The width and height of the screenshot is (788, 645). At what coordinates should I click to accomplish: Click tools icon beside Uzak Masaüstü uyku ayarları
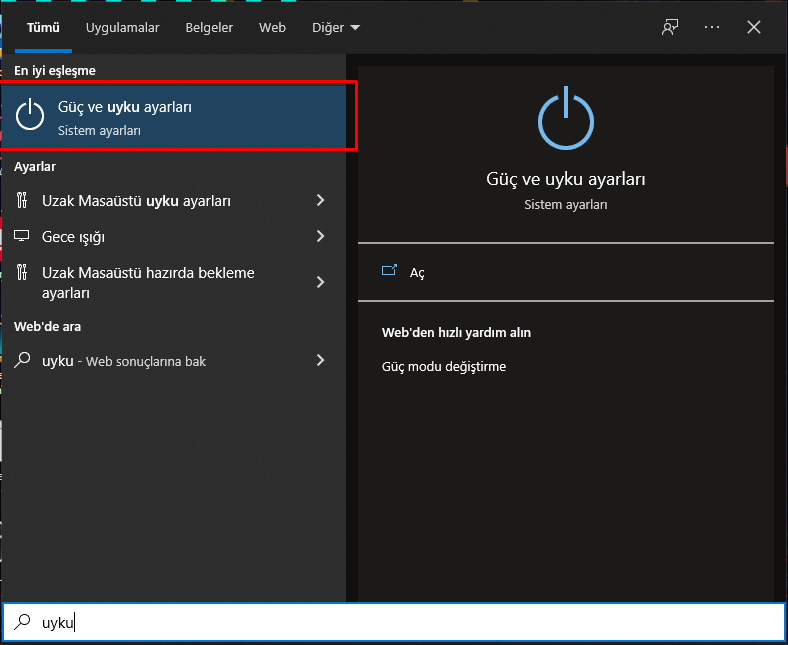coord(22,200)
